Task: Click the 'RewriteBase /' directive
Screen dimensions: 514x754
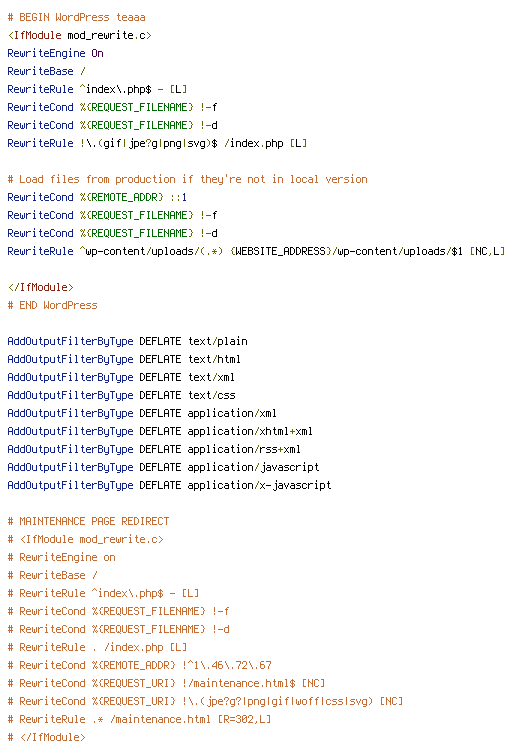Action: 46,71
